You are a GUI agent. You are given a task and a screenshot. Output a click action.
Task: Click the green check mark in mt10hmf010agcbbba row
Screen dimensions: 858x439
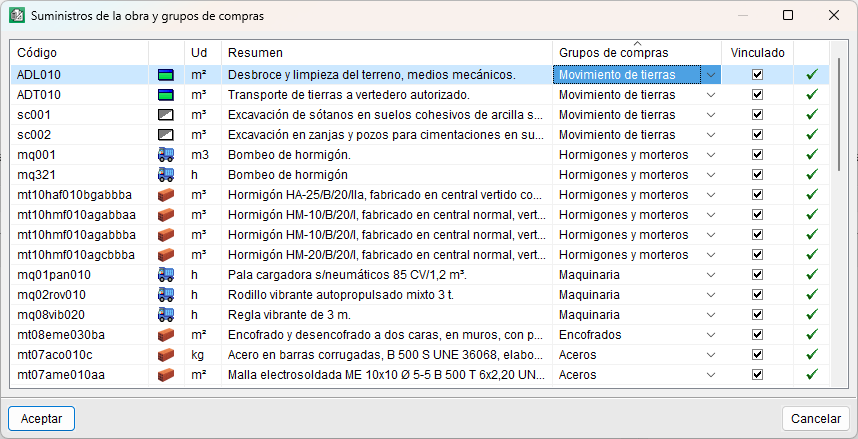pyautogui.click(x=812, y=255)
